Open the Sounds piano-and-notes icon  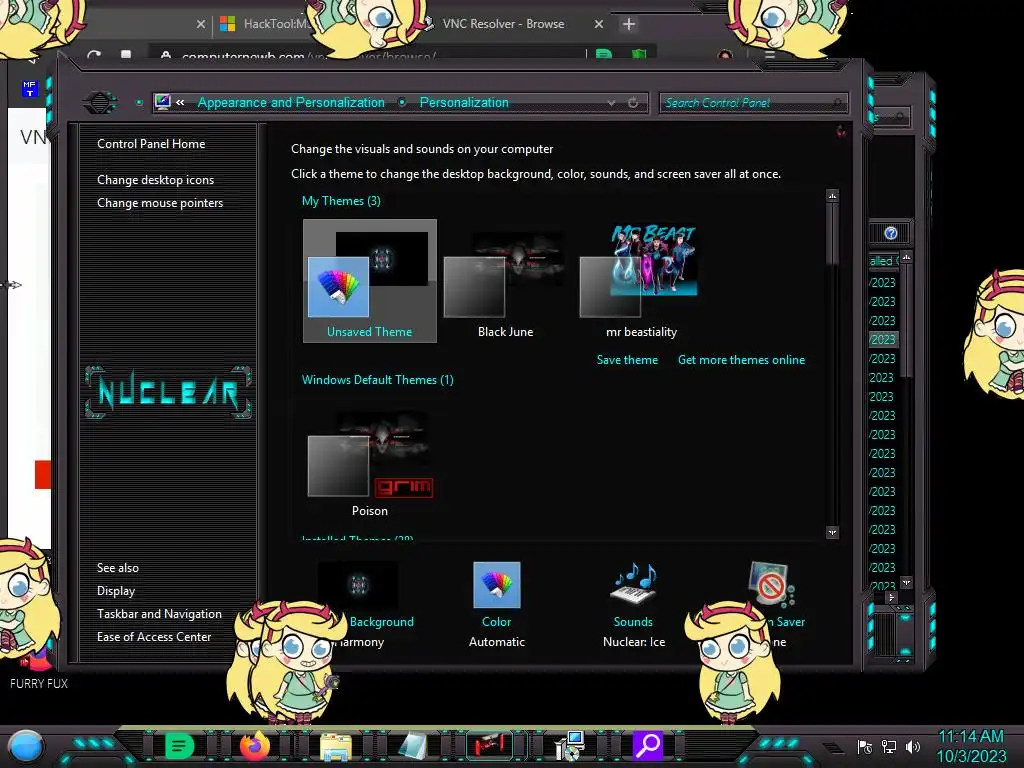pyautogui.click(x=633, y=584)
